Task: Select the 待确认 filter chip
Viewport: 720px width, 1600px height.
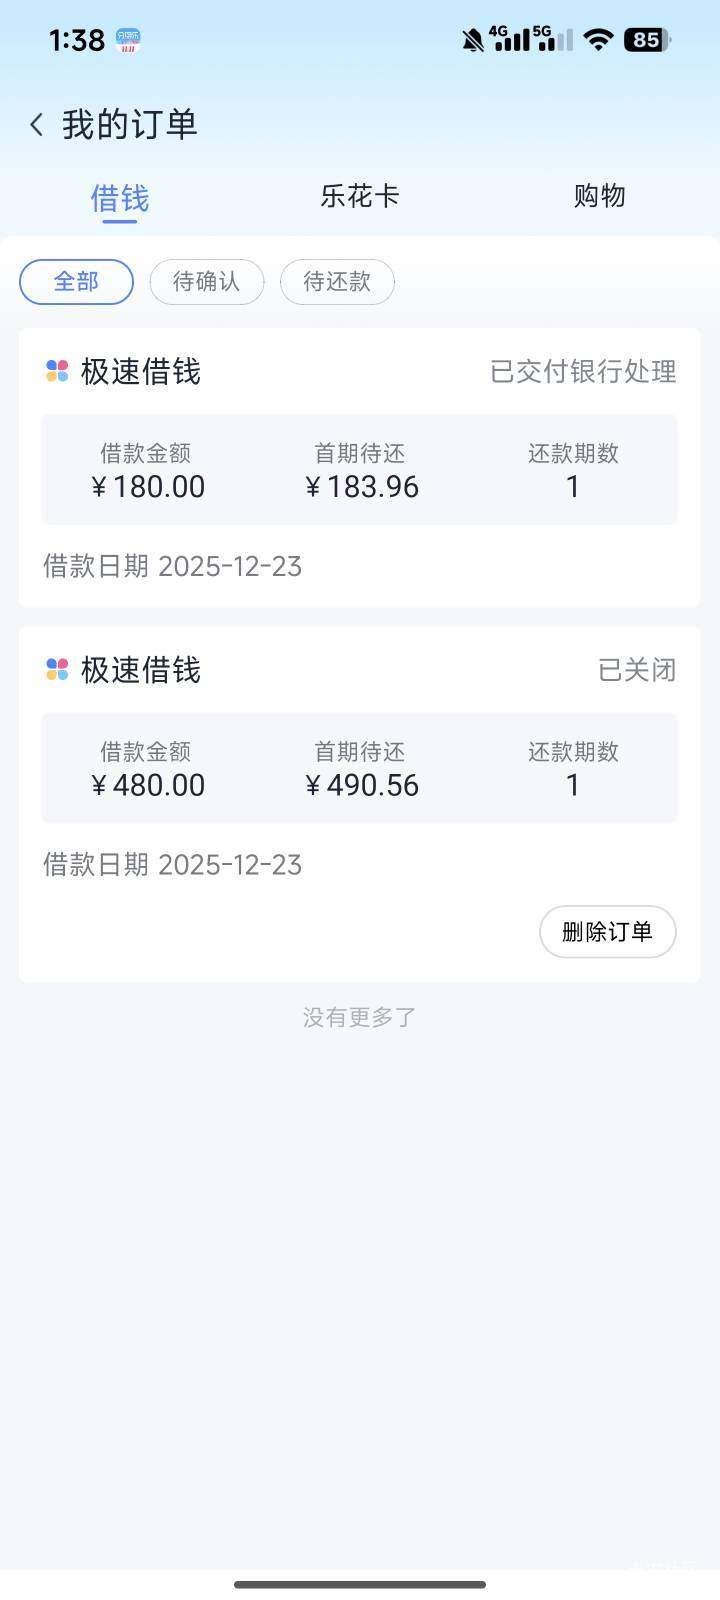Action: (x=207, y=282)
